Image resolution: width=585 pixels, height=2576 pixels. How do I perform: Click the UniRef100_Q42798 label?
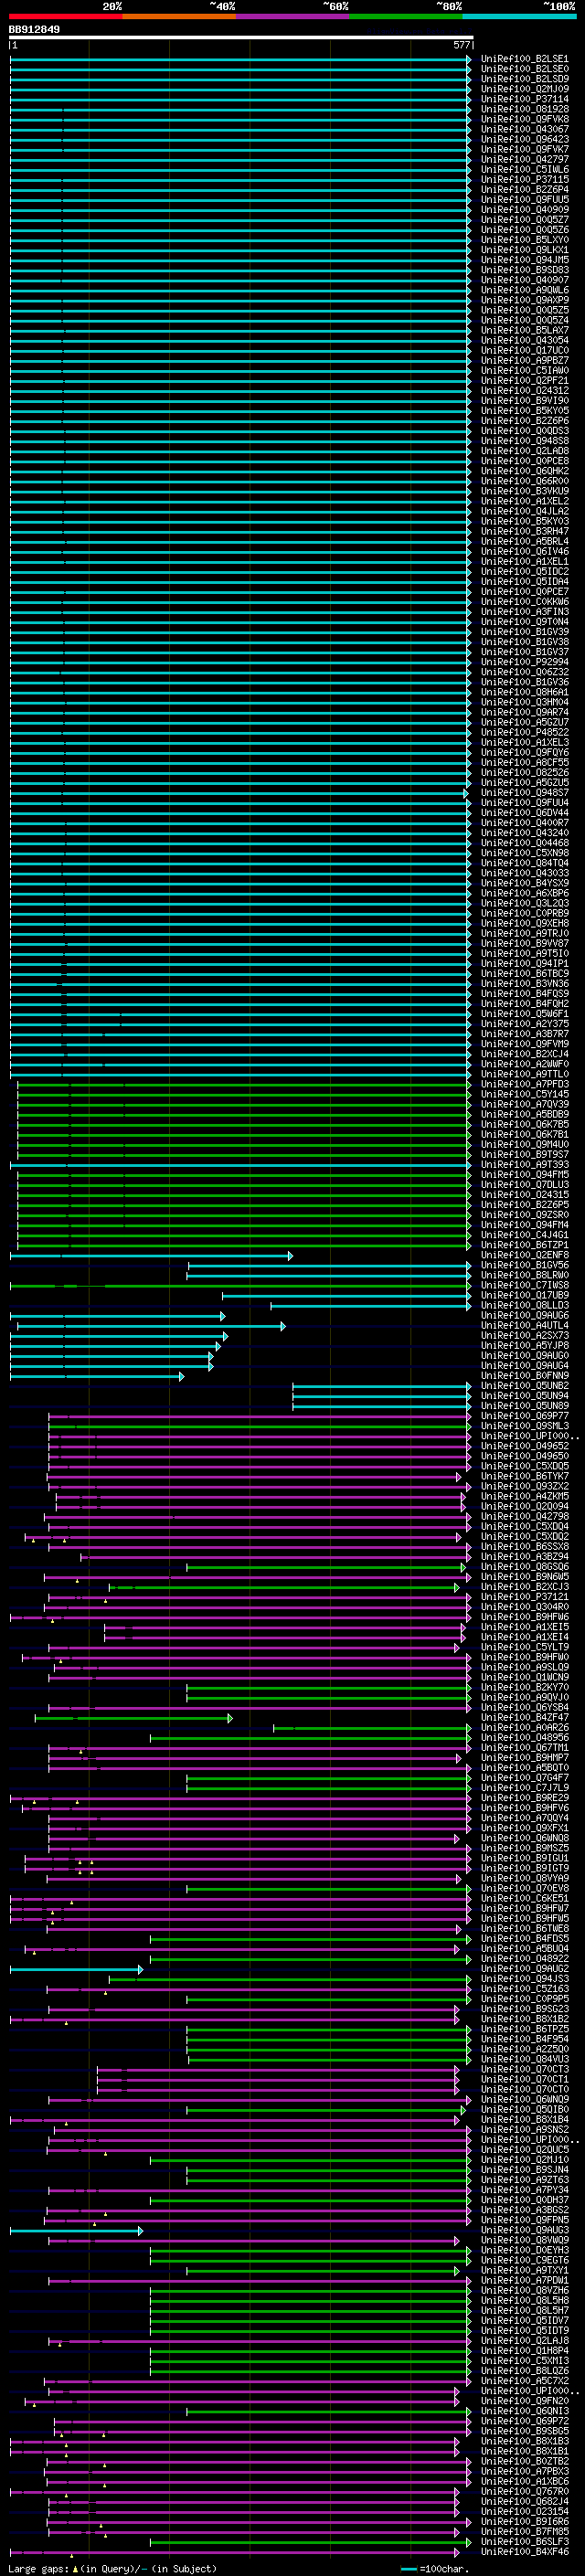524,1517
